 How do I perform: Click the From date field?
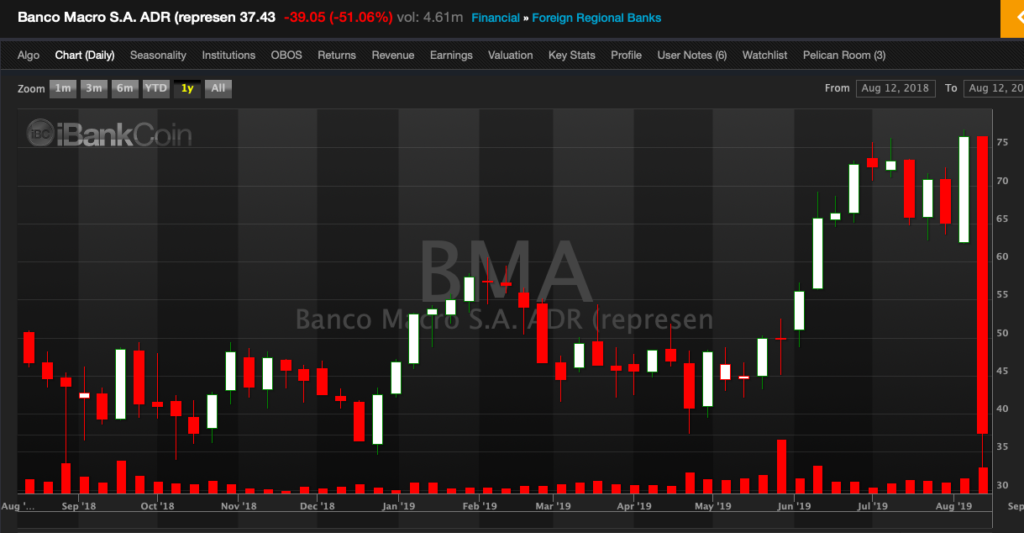click(x=895, y=88)
